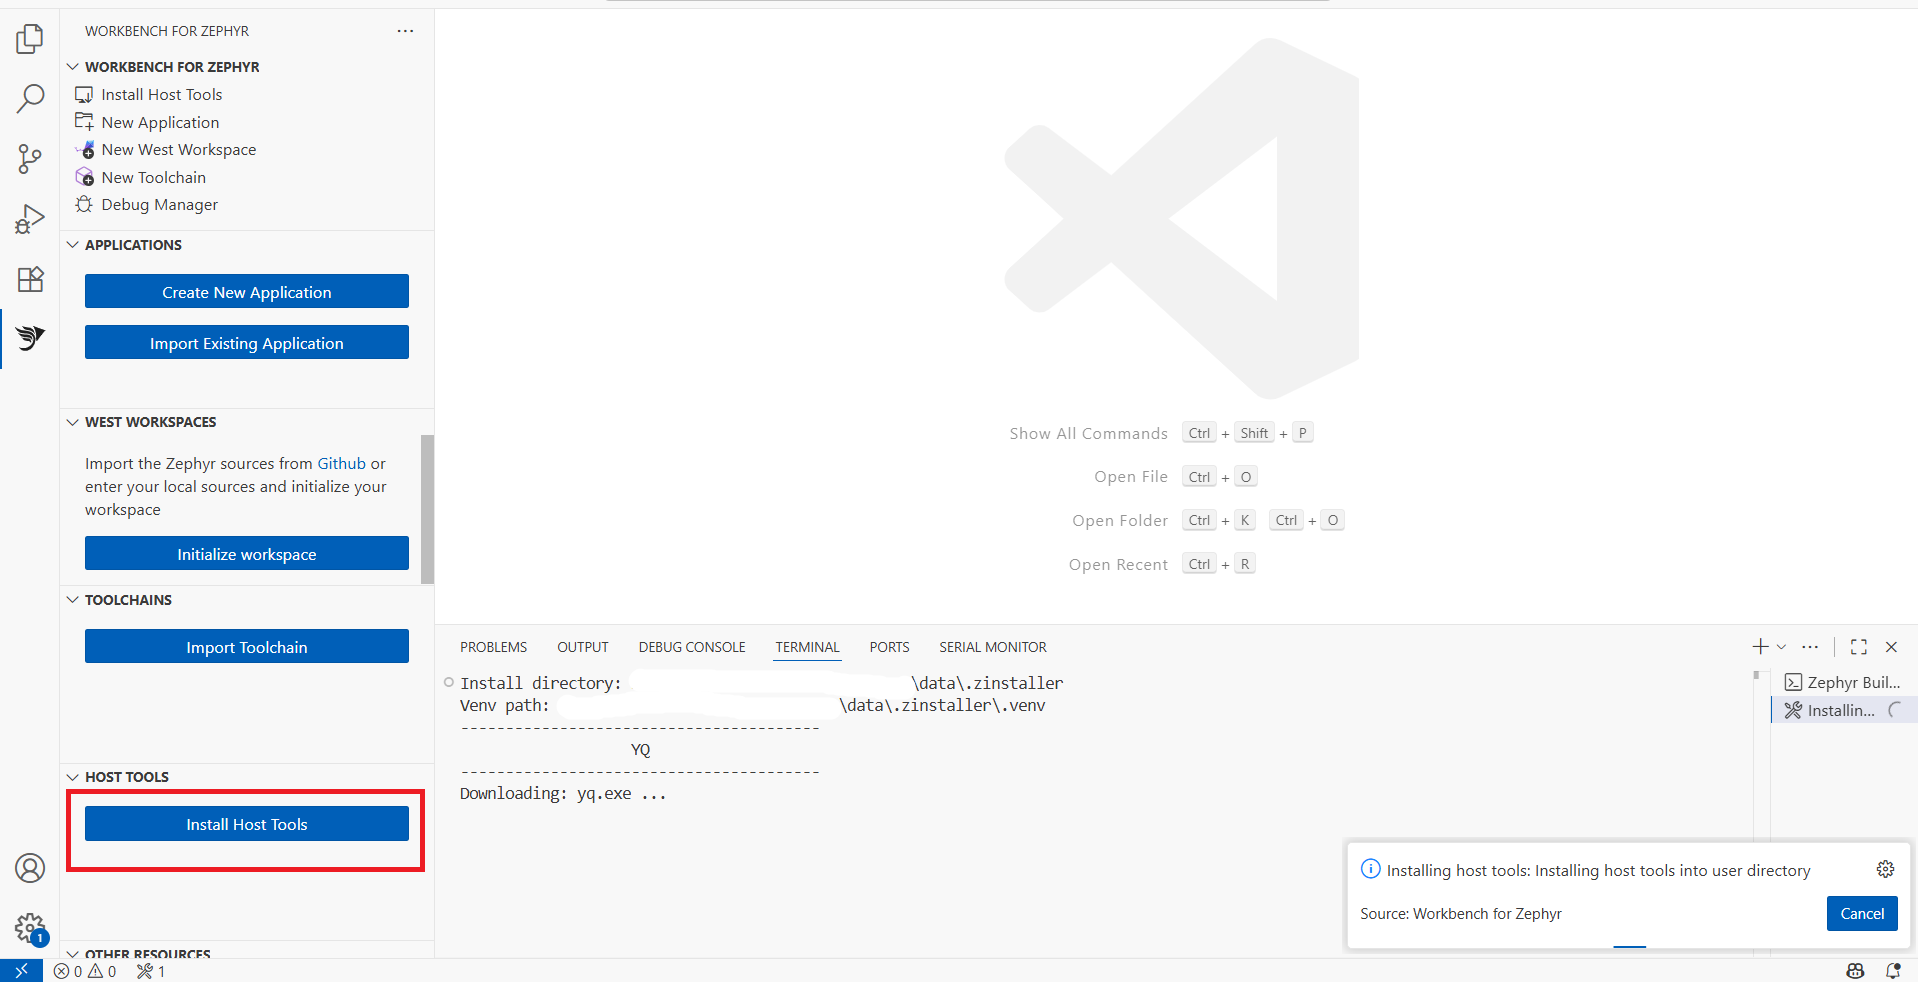
Task: Click the notification settings gear on the toast
Action: (1884, 869)
